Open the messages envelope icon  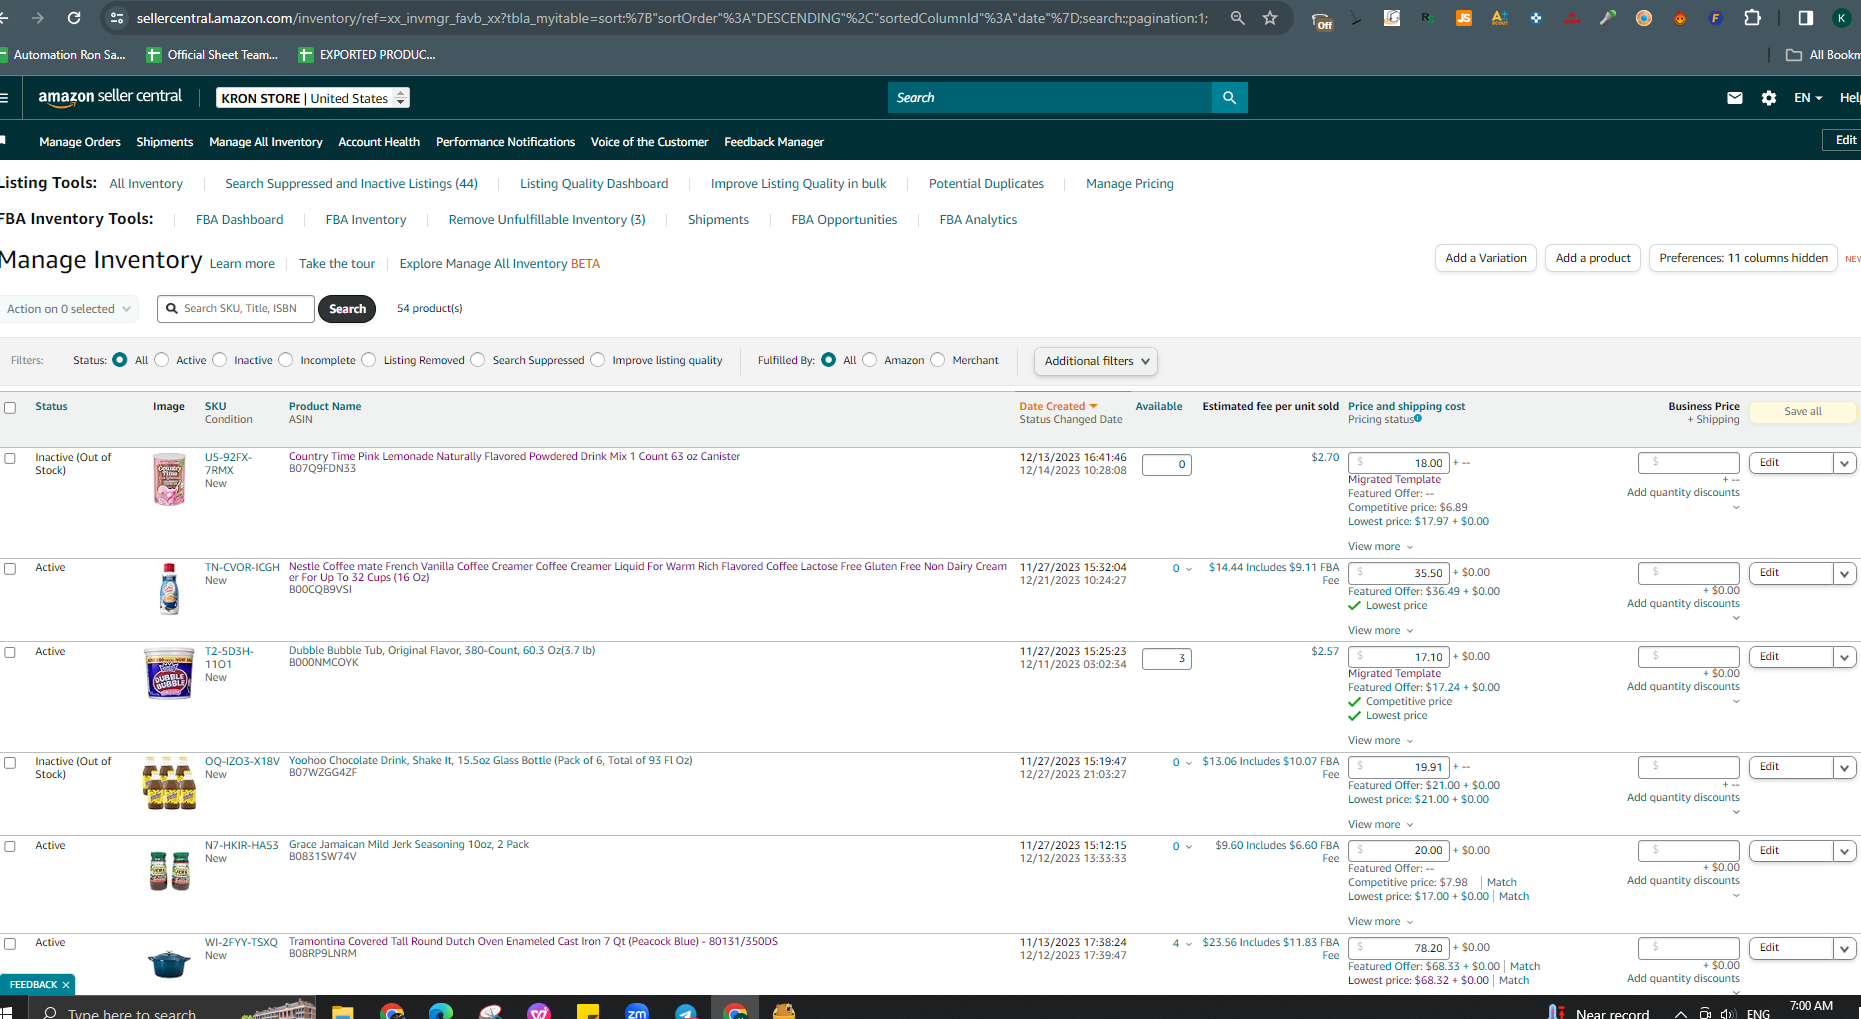coord(1735,98)
